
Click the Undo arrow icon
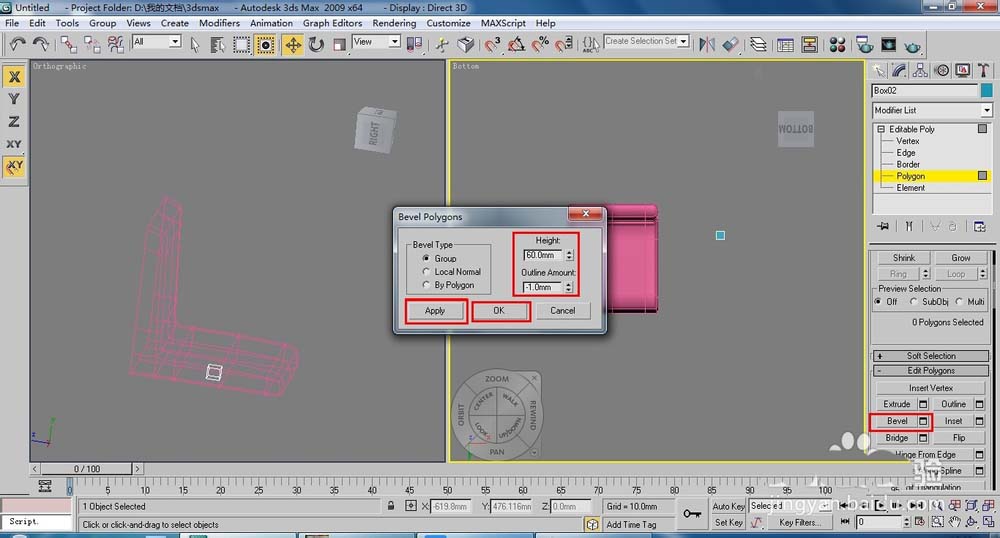(x=17, y=44)
